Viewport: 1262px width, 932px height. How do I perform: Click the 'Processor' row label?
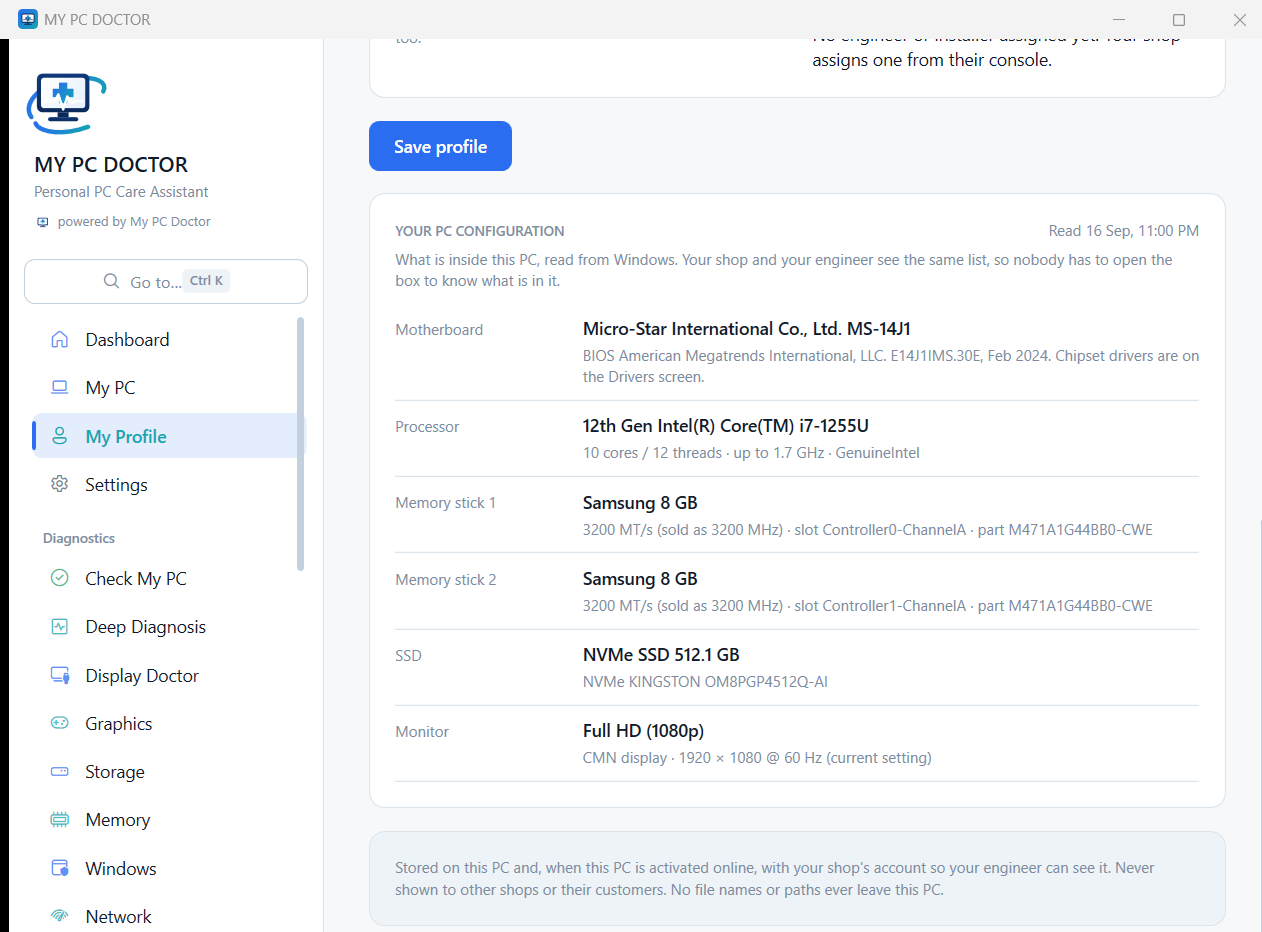click(x=427, y=427)
